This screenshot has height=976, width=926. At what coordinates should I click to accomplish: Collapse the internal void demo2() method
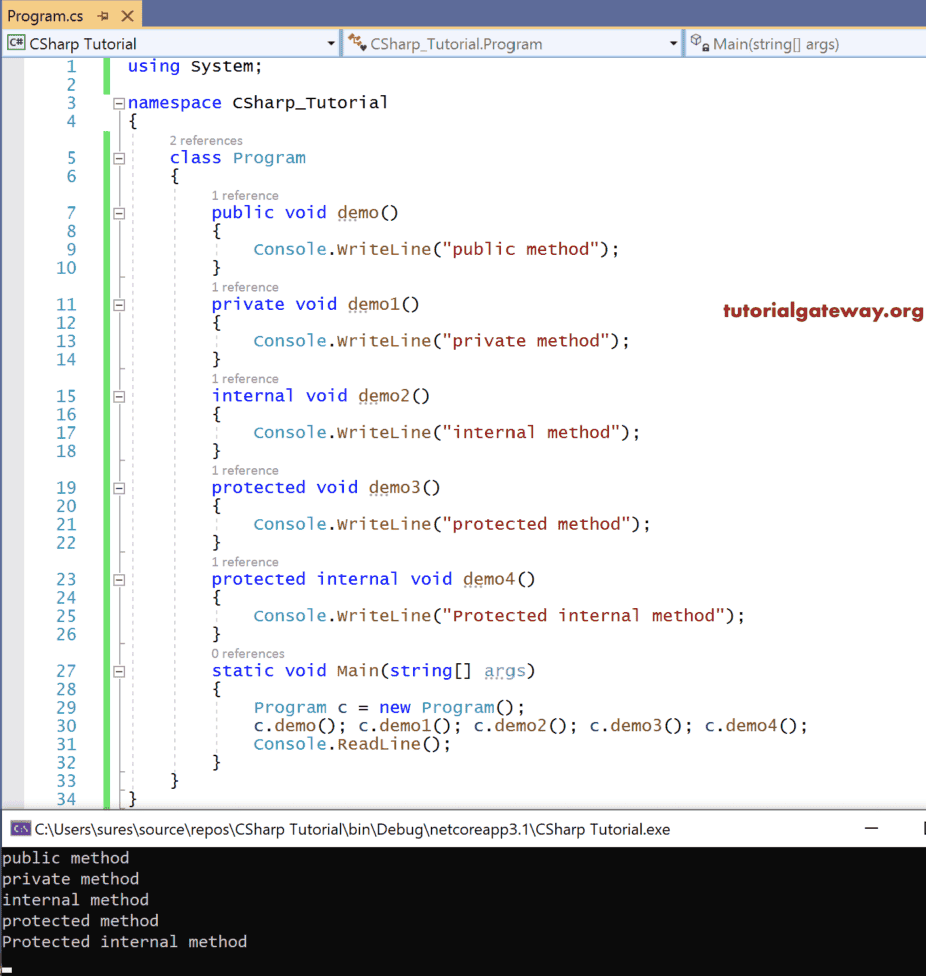(119, 396)
